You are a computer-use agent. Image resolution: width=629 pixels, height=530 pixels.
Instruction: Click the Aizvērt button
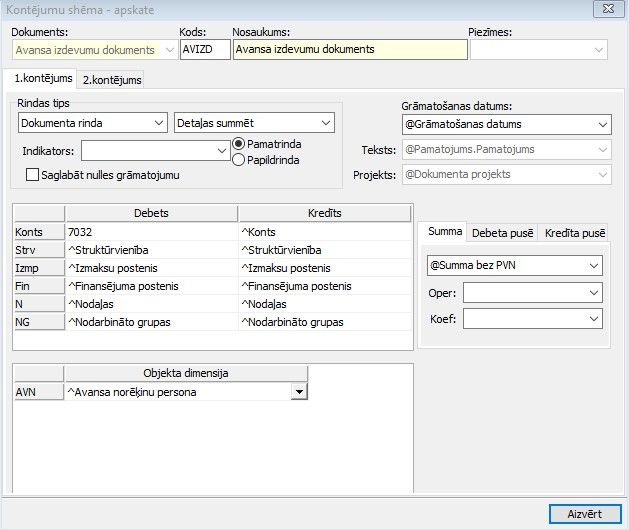point(584,513)
